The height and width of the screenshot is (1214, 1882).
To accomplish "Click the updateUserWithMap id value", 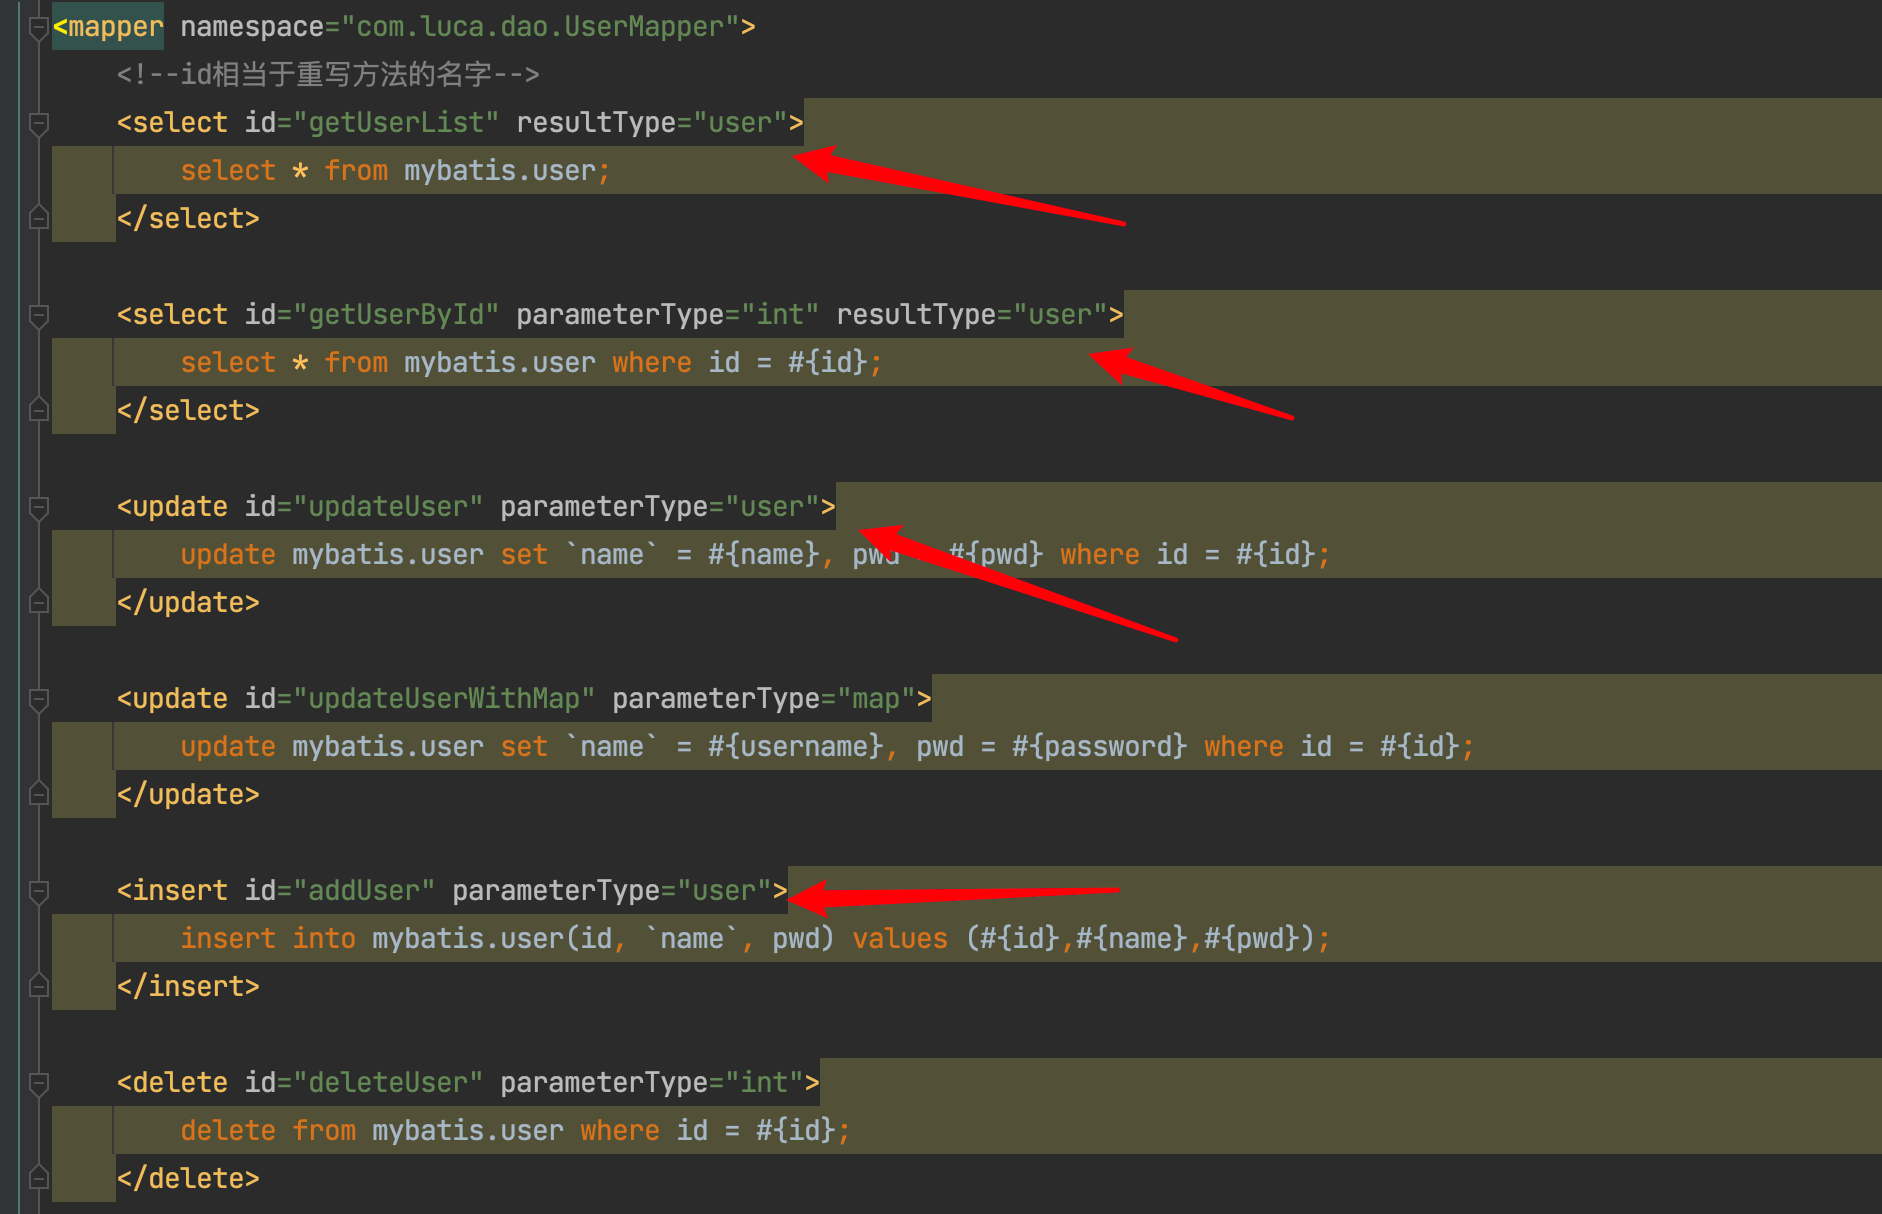I will click(444, 699).
